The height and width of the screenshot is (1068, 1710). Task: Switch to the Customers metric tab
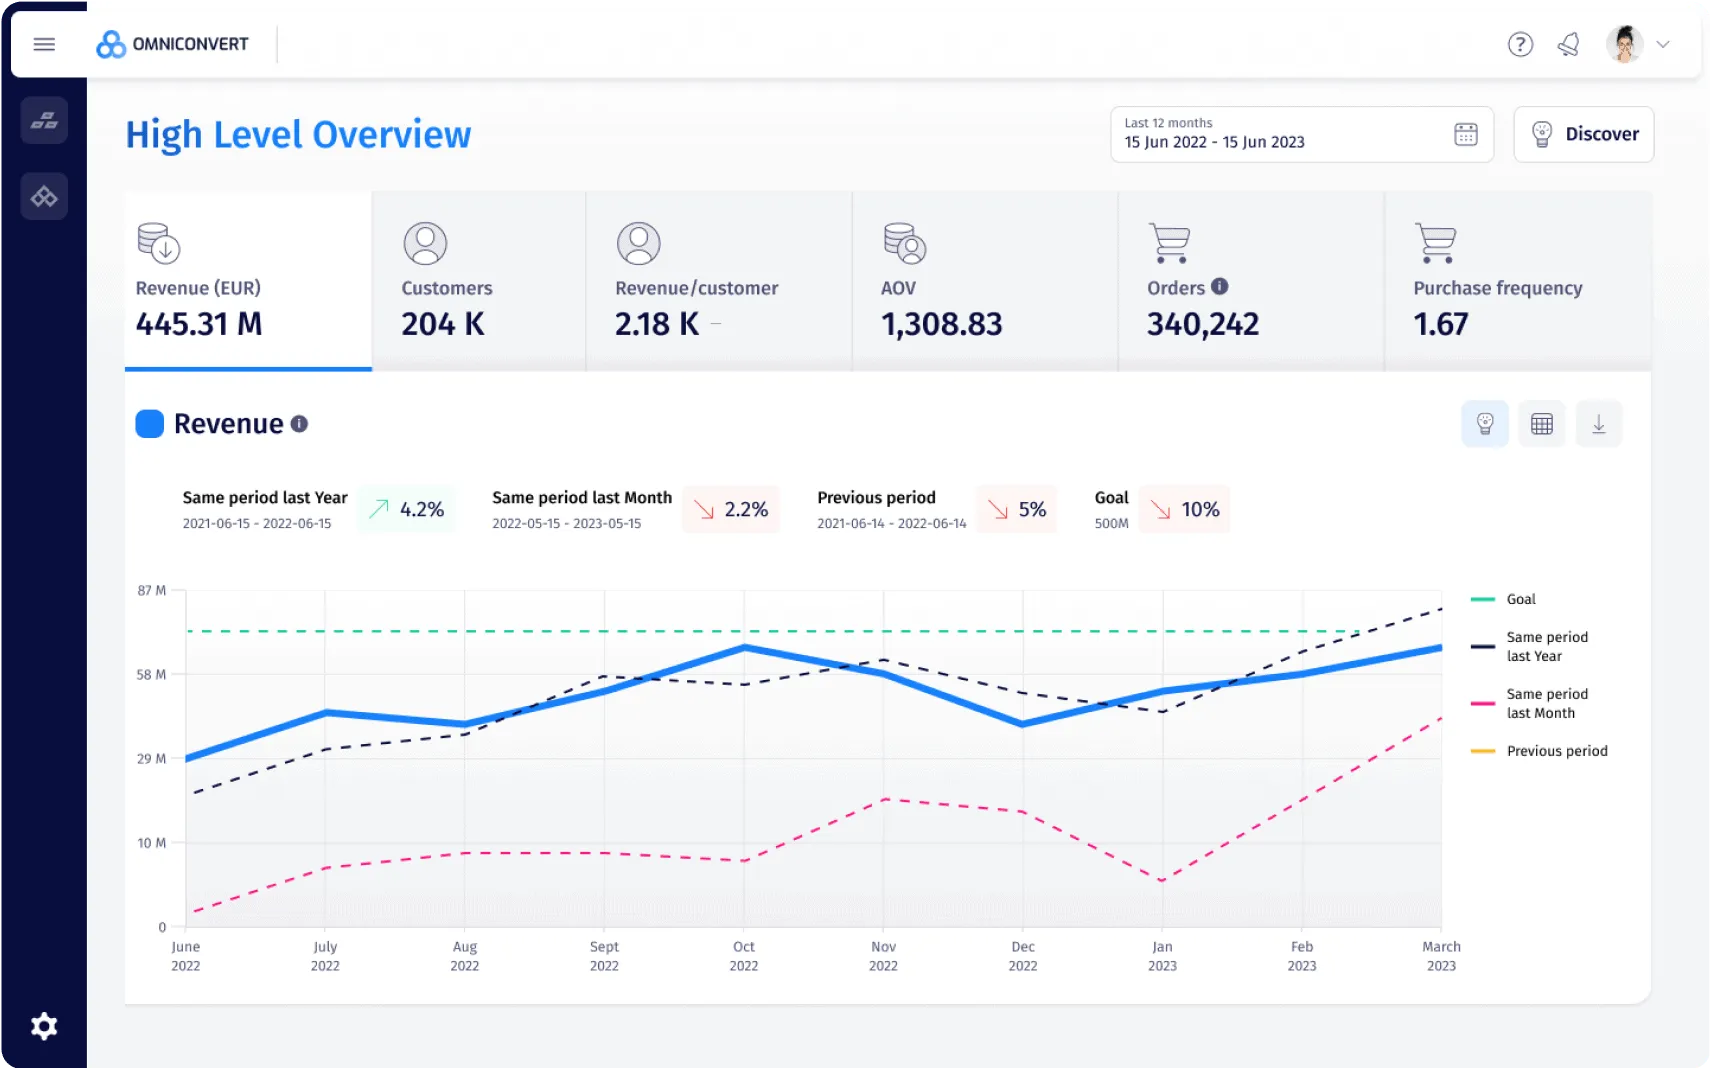coord(478,281)
